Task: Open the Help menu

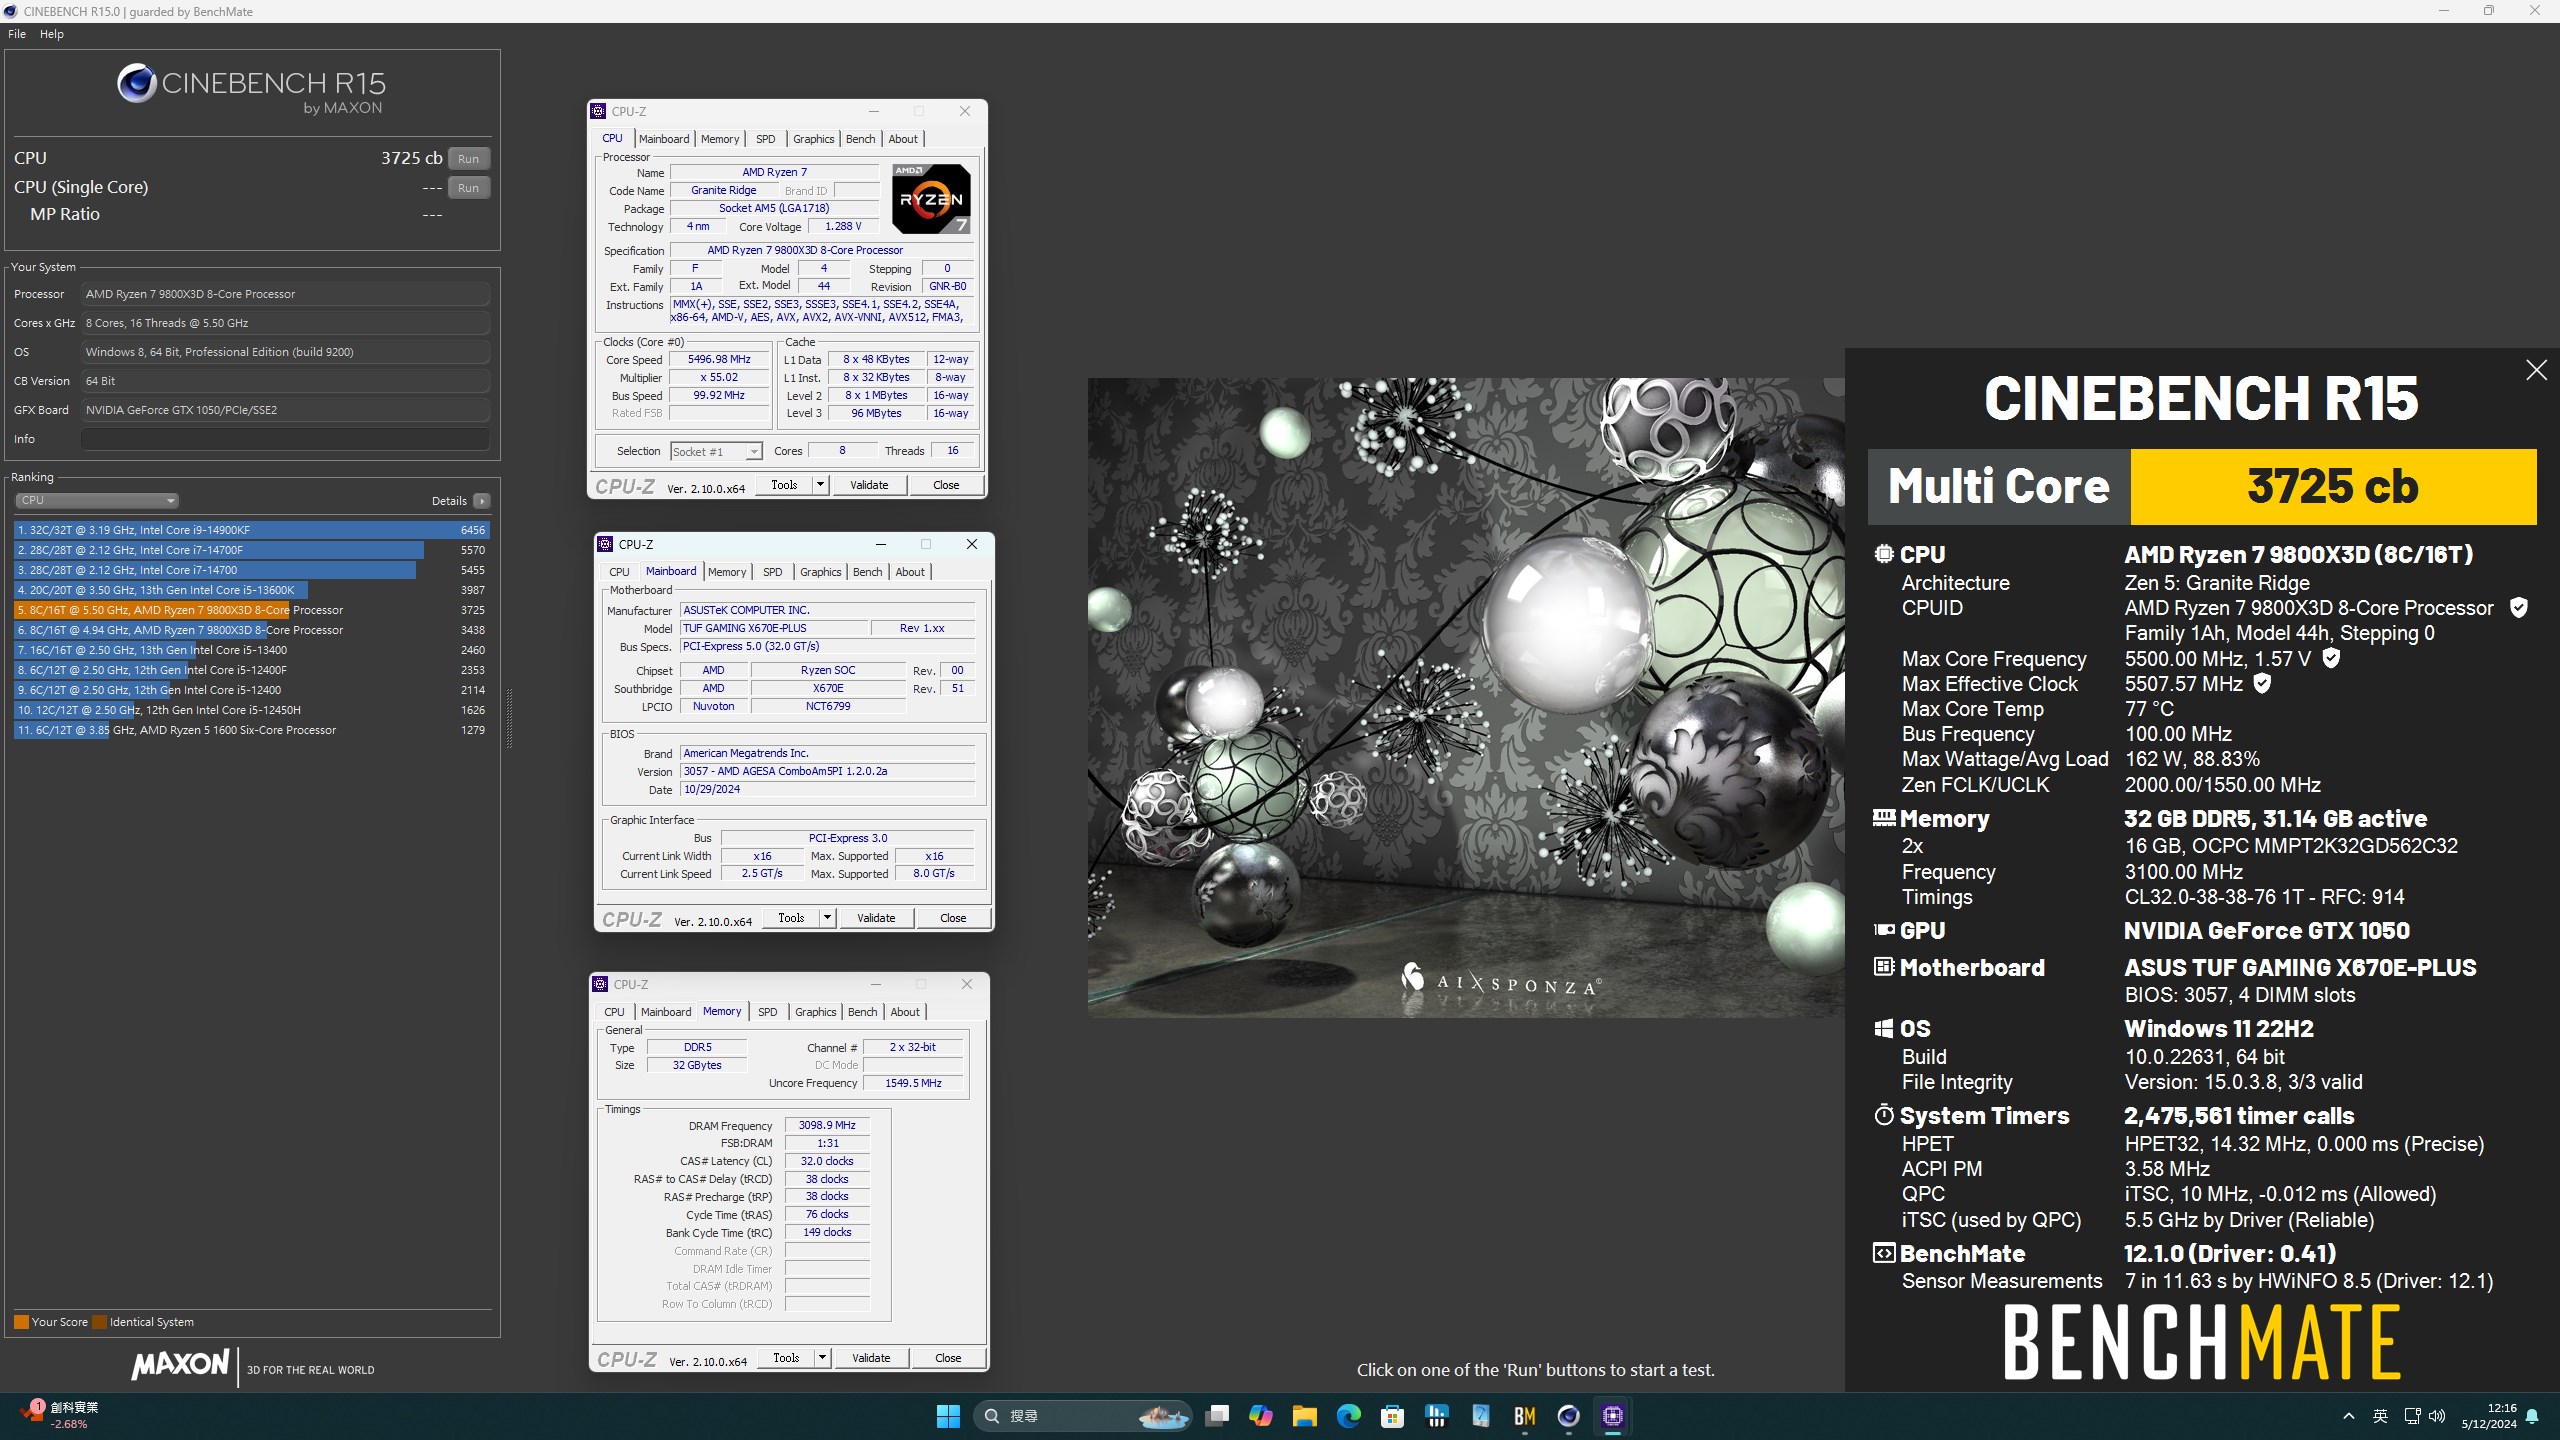Action: click(52, 34)
